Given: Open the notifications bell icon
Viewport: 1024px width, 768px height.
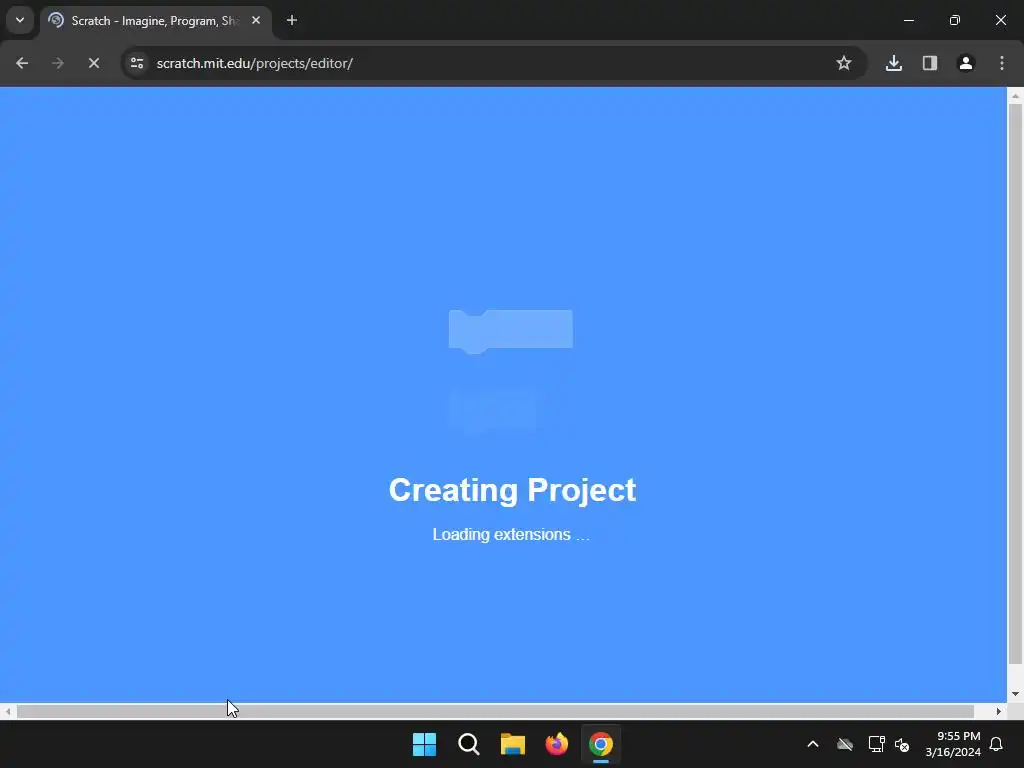Looking at the screenshot, I should [997, 744].
